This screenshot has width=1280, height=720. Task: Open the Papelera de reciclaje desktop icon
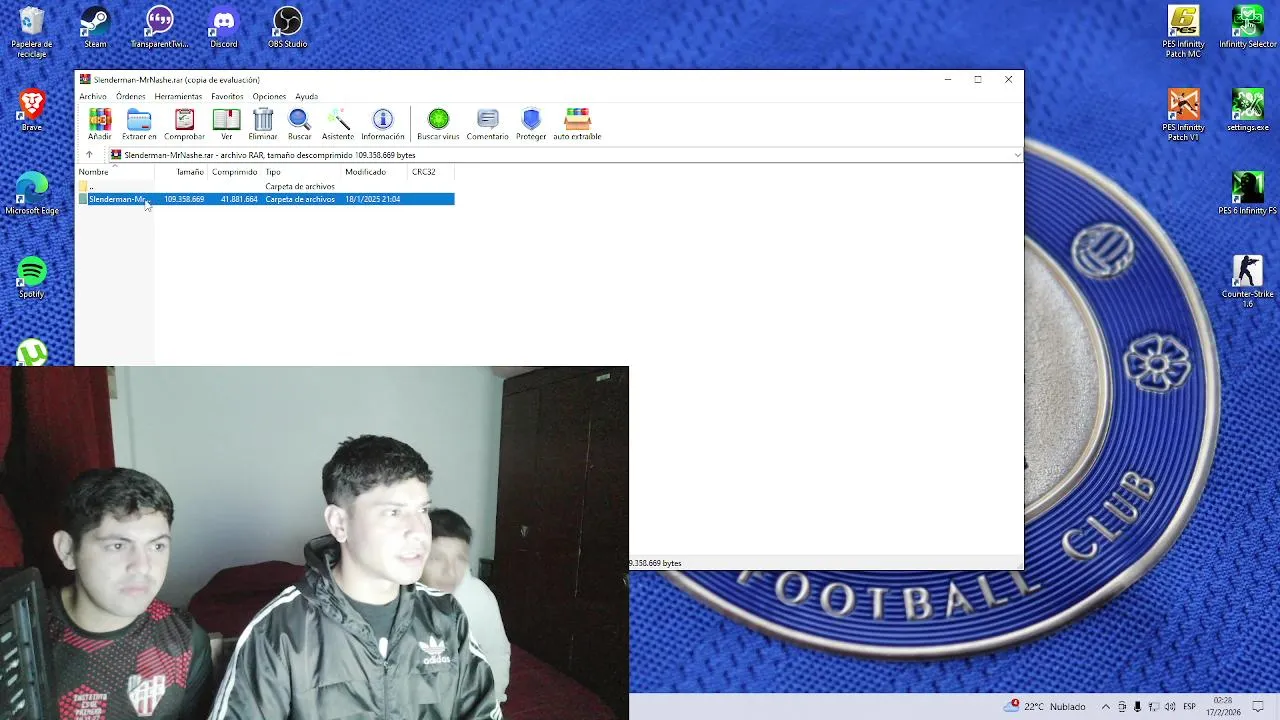coord(32,33)
